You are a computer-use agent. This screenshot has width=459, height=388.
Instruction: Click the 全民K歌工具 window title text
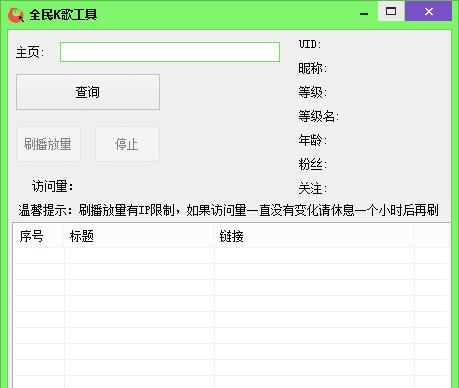tap(63, 15)
